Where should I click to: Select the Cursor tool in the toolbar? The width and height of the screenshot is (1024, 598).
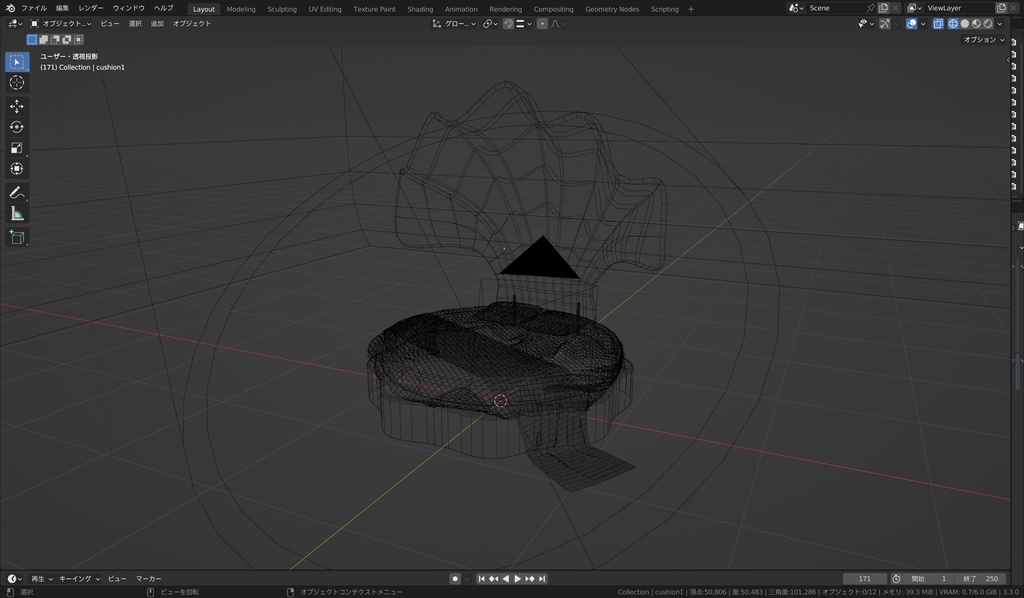click(17, 83)
